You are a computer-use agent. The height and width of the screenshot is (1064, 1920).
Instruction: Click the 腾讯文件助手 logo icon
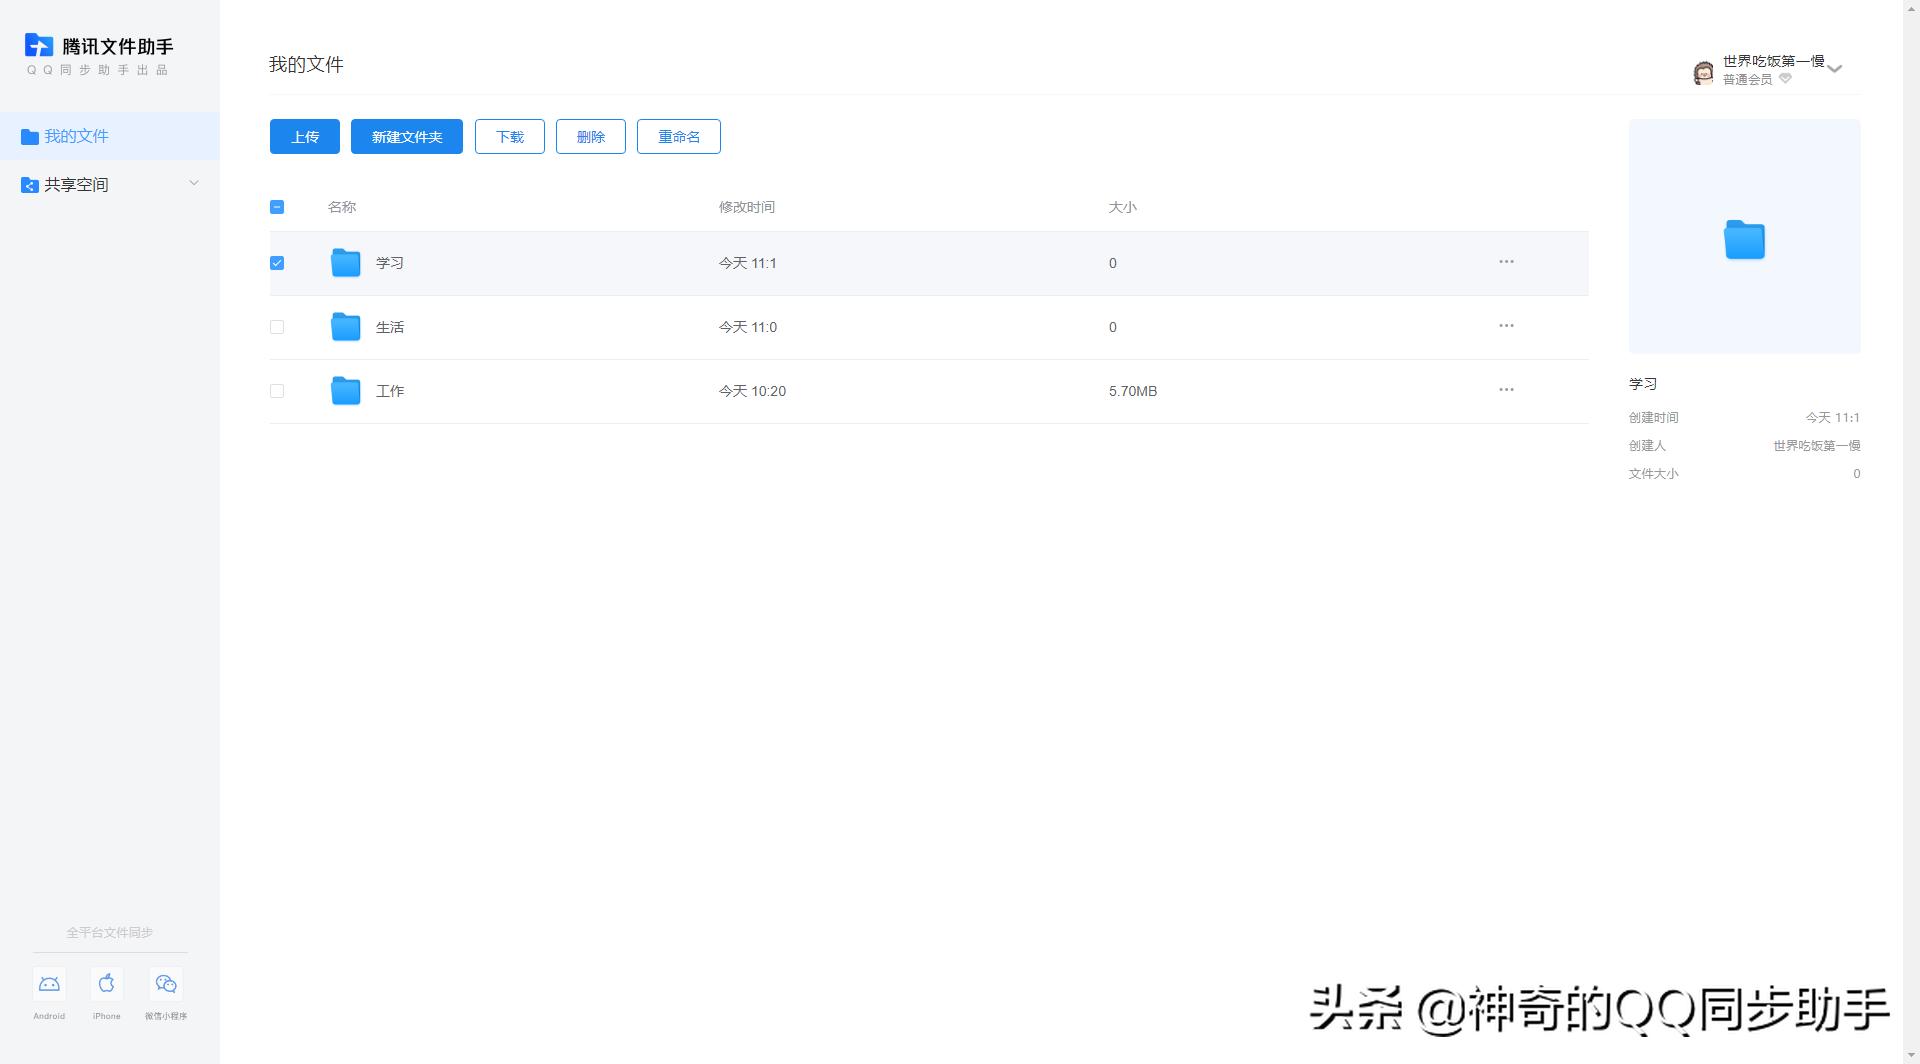pyautogui.click(x=39, y=45)
